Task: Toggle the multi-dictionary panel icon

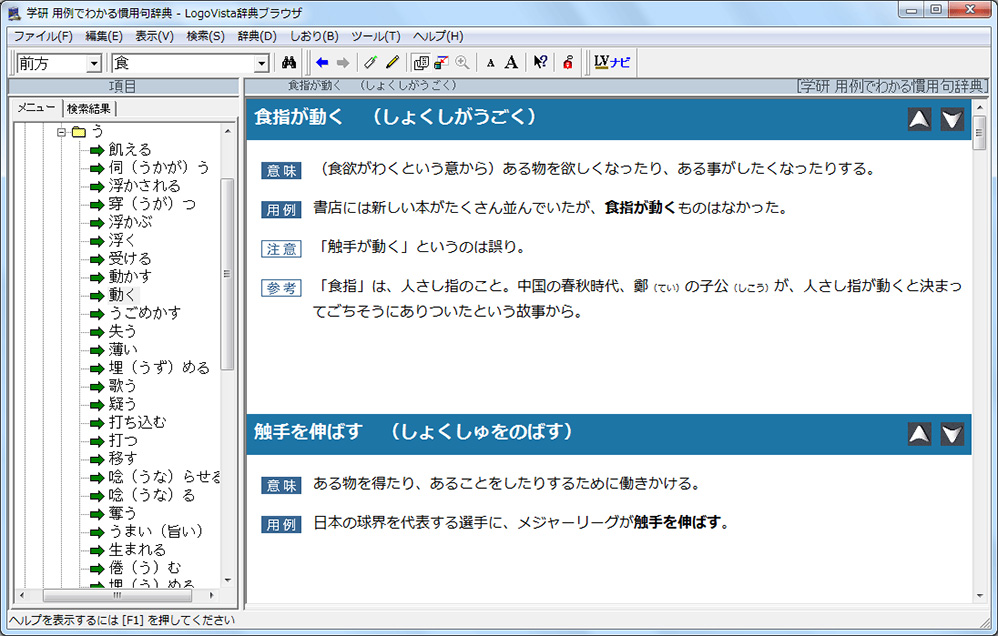Action: click(421, 62)
